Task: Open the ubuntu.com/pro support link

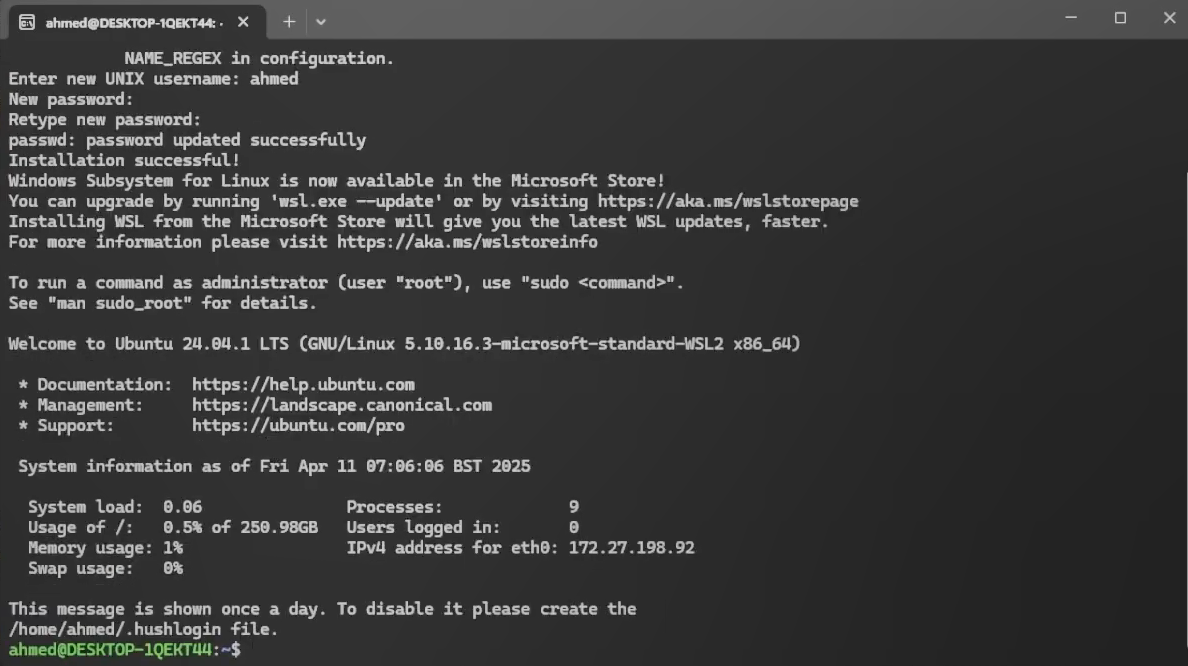Action: point(298,426)
